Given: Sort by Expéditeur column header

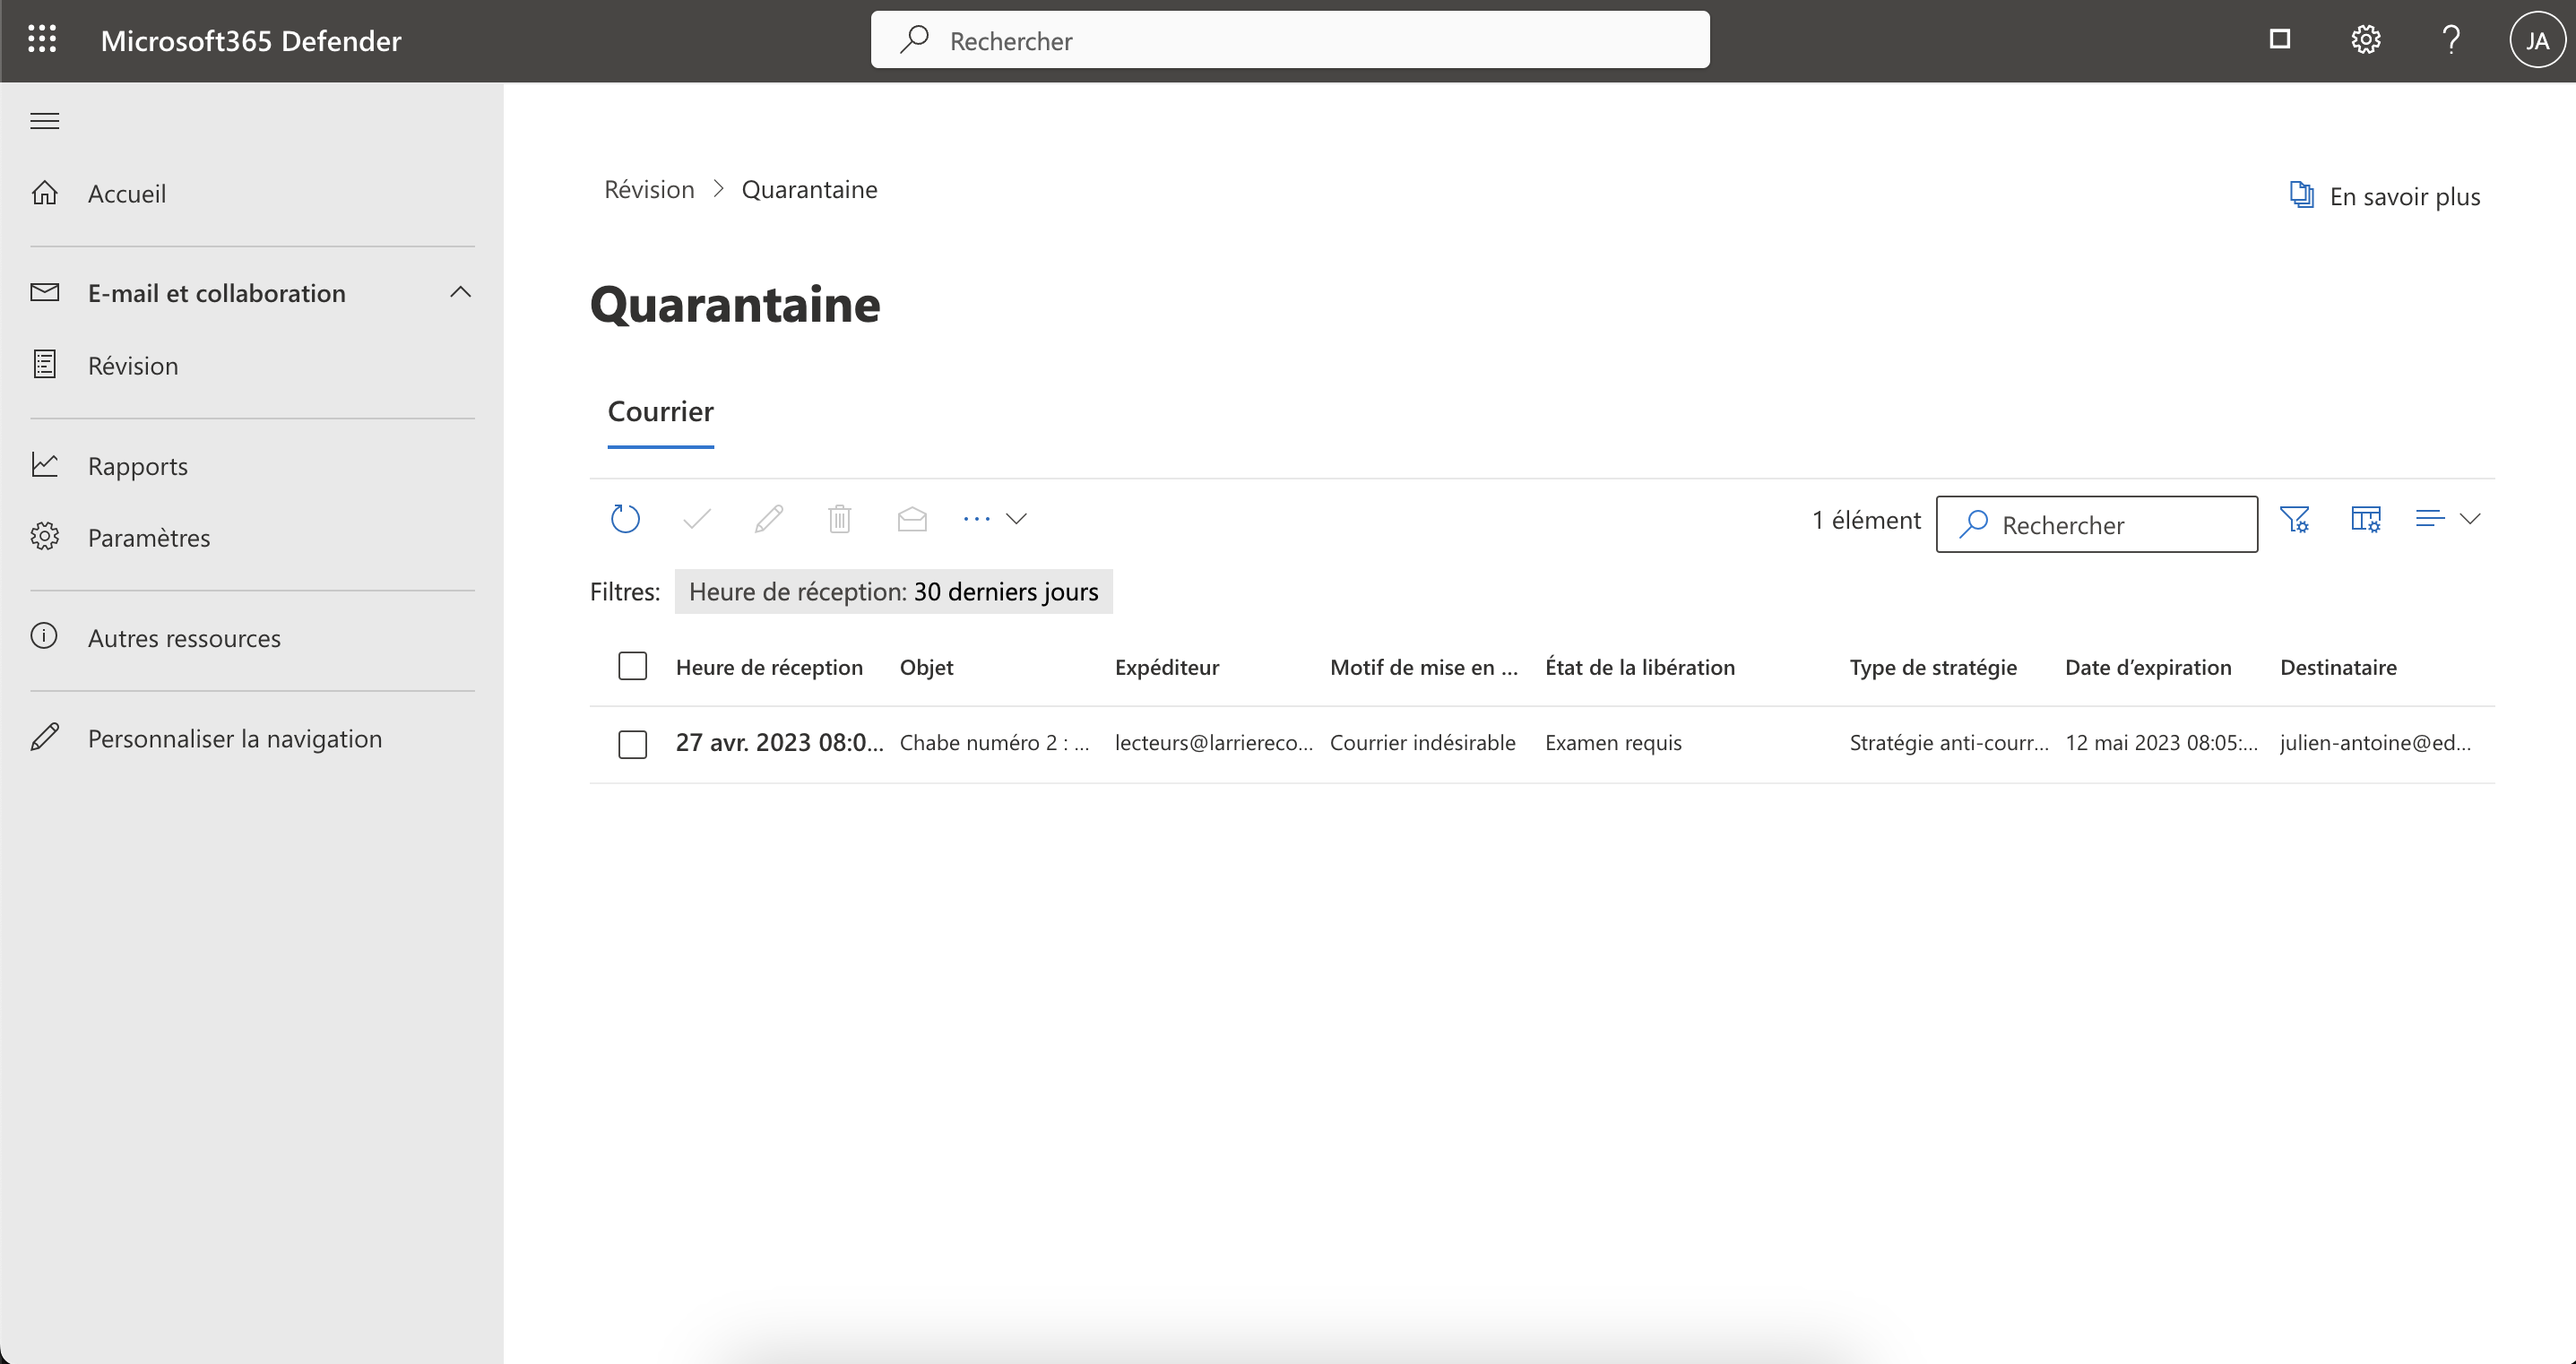Looking at the screenshot, I should coord(1167,667).
